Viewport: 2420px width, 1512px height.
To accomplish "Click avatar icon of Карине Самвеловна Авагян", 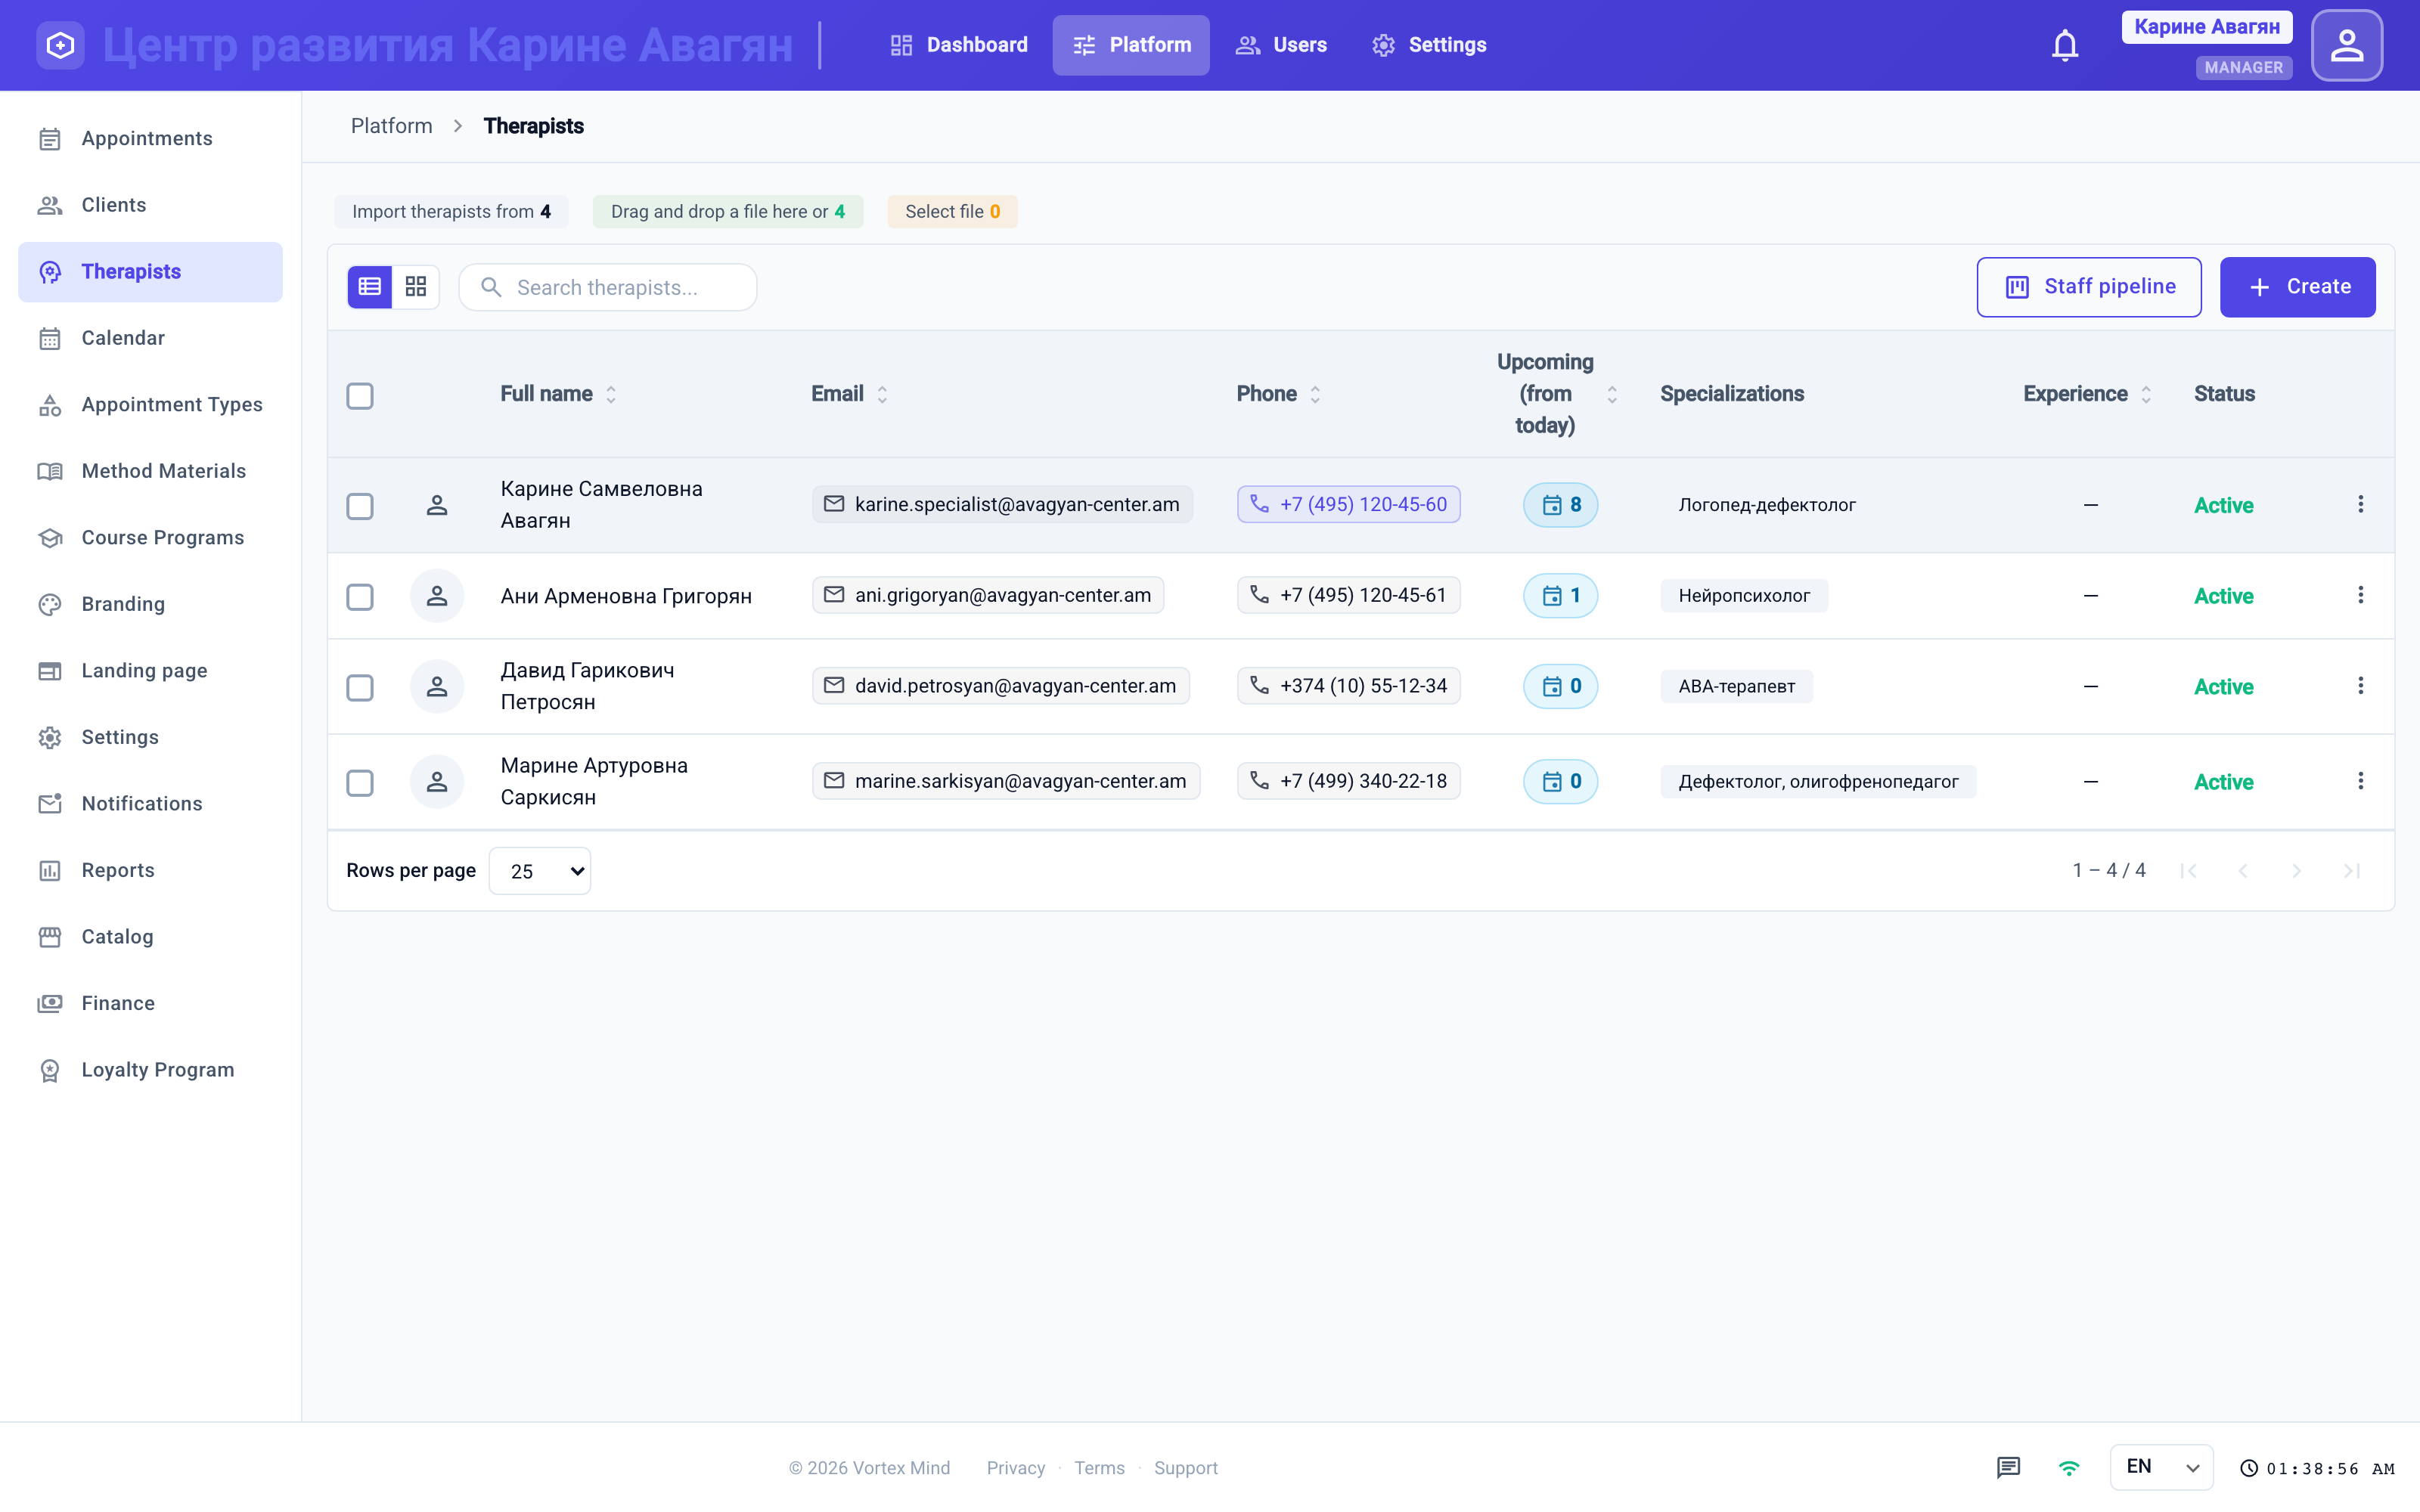I will tap(437, 505).
